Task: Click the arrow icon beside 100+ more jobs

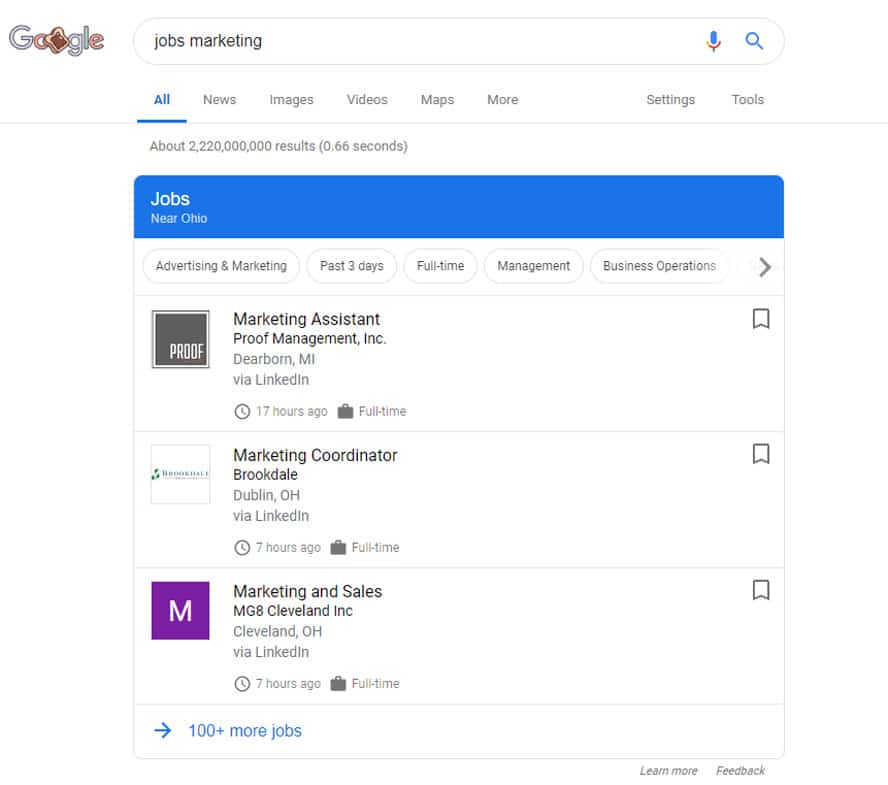Action: (x=163, y=730)
